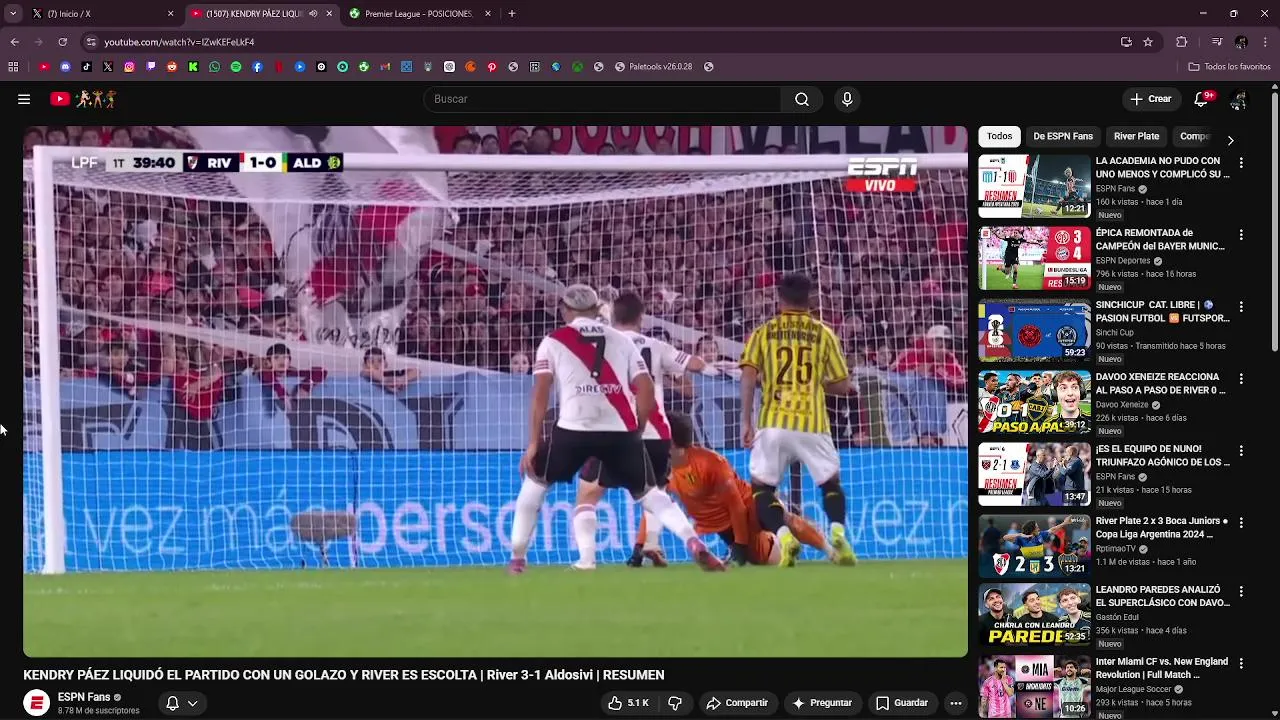Image resolution: width=1280 pixels, height=720 pixels.
Task: Open the Discord bookmark icon
Action: [x=65, y=67]
